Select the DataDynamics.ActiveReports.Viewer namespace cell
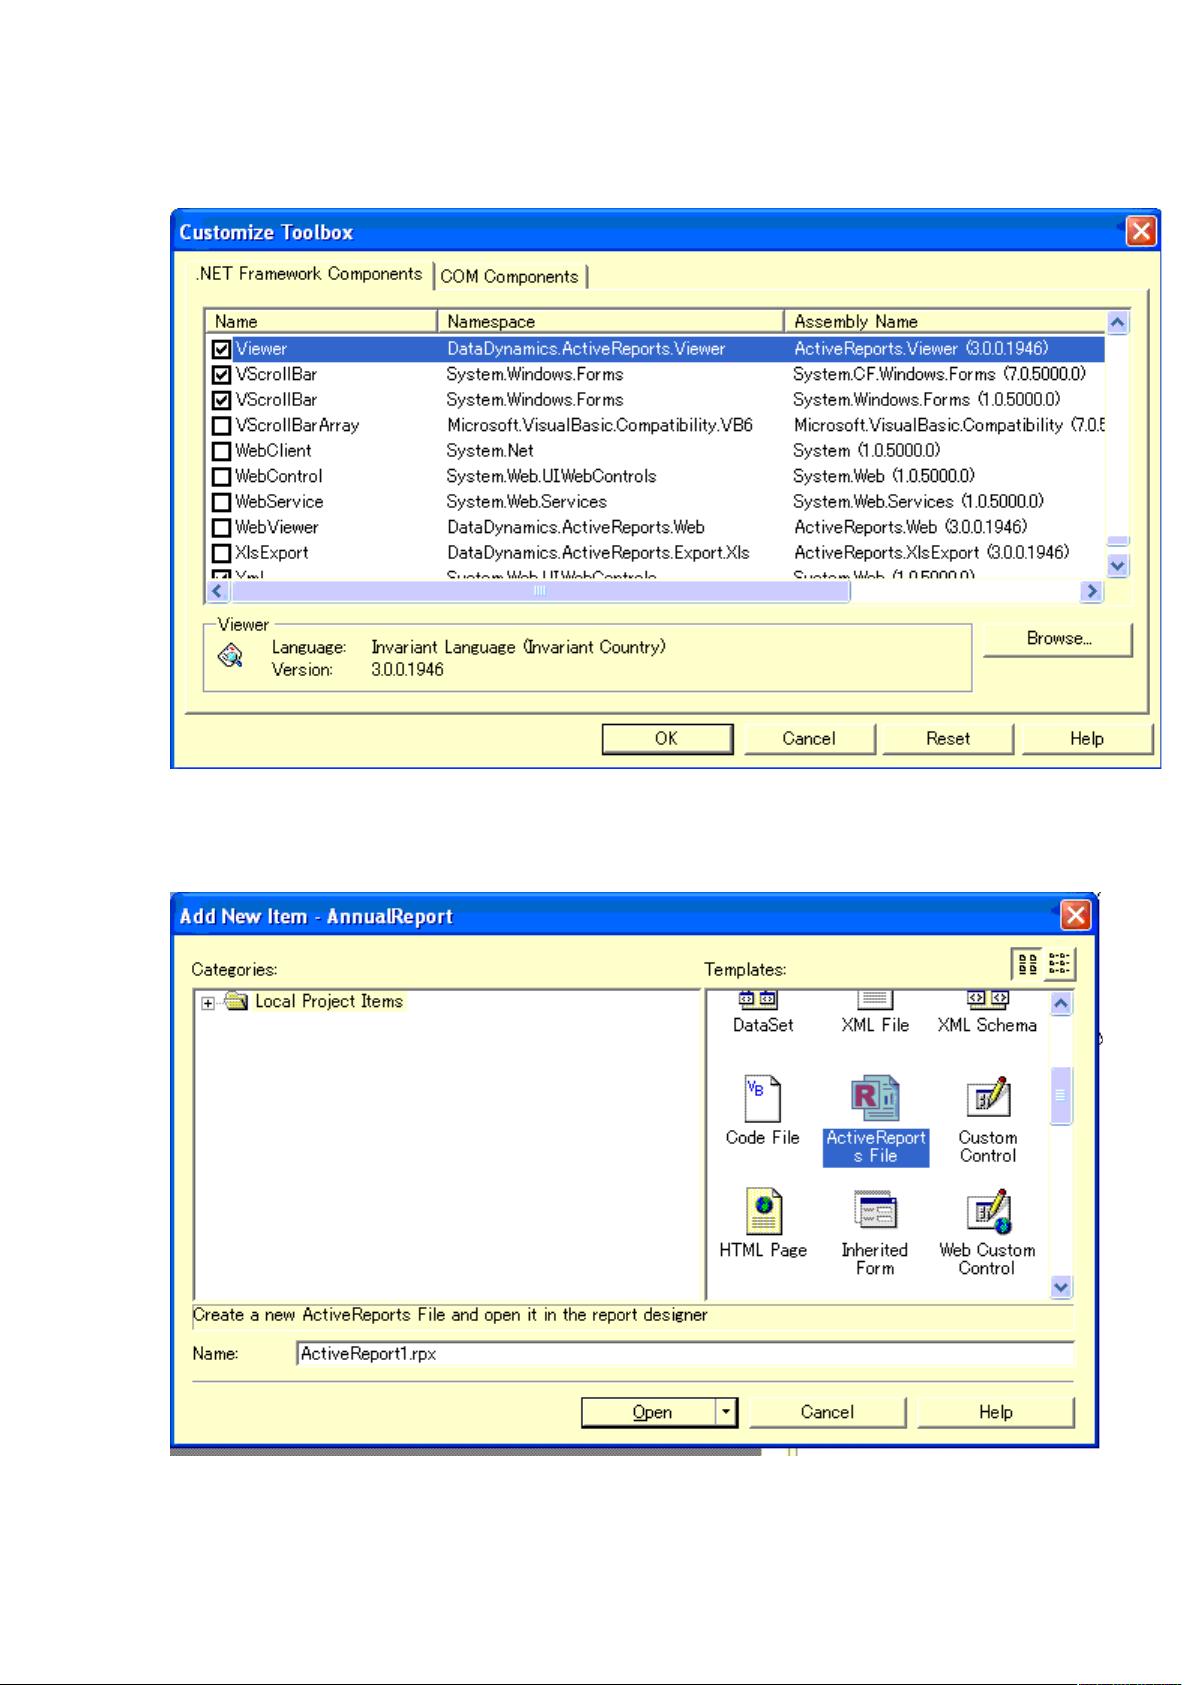This screenshot has width=1192, height=1685. [586, 349]
